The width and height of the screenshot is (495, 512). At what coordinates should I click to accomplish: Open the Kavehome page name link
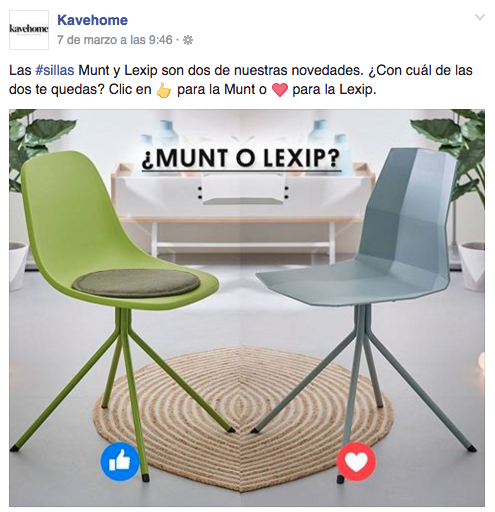coord(92,20)
